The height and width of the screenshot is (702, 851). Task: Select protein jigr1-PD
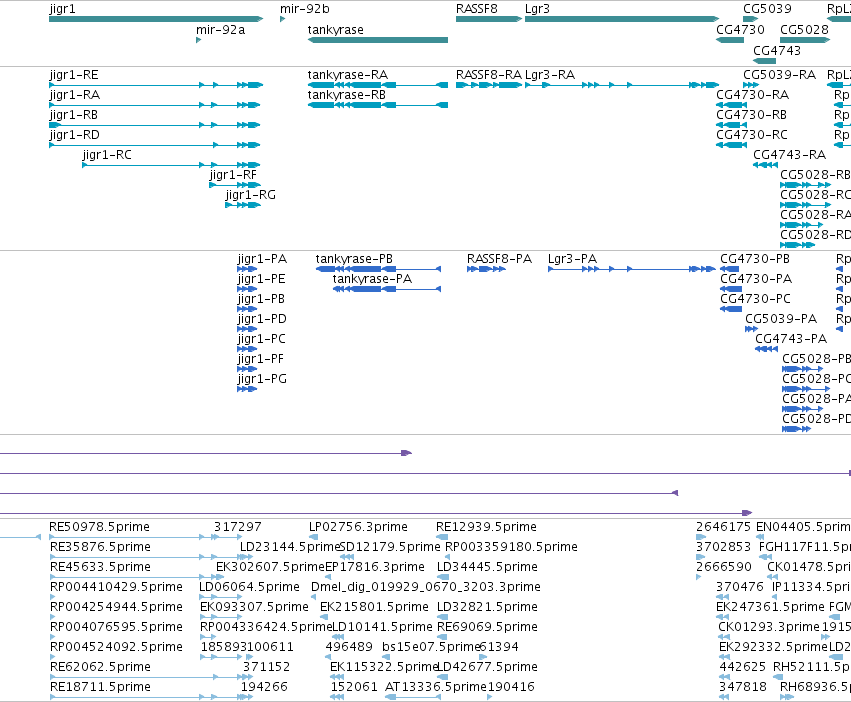coord(247,329)
